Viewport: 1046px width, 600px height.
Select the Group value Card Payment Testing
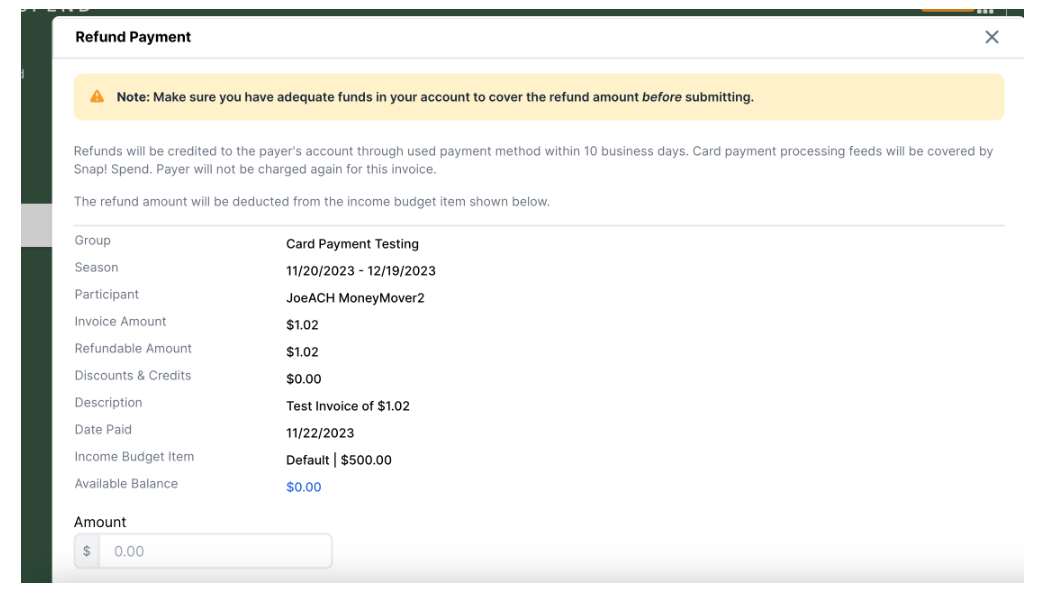pyautogui.click(x=352, y=243)
